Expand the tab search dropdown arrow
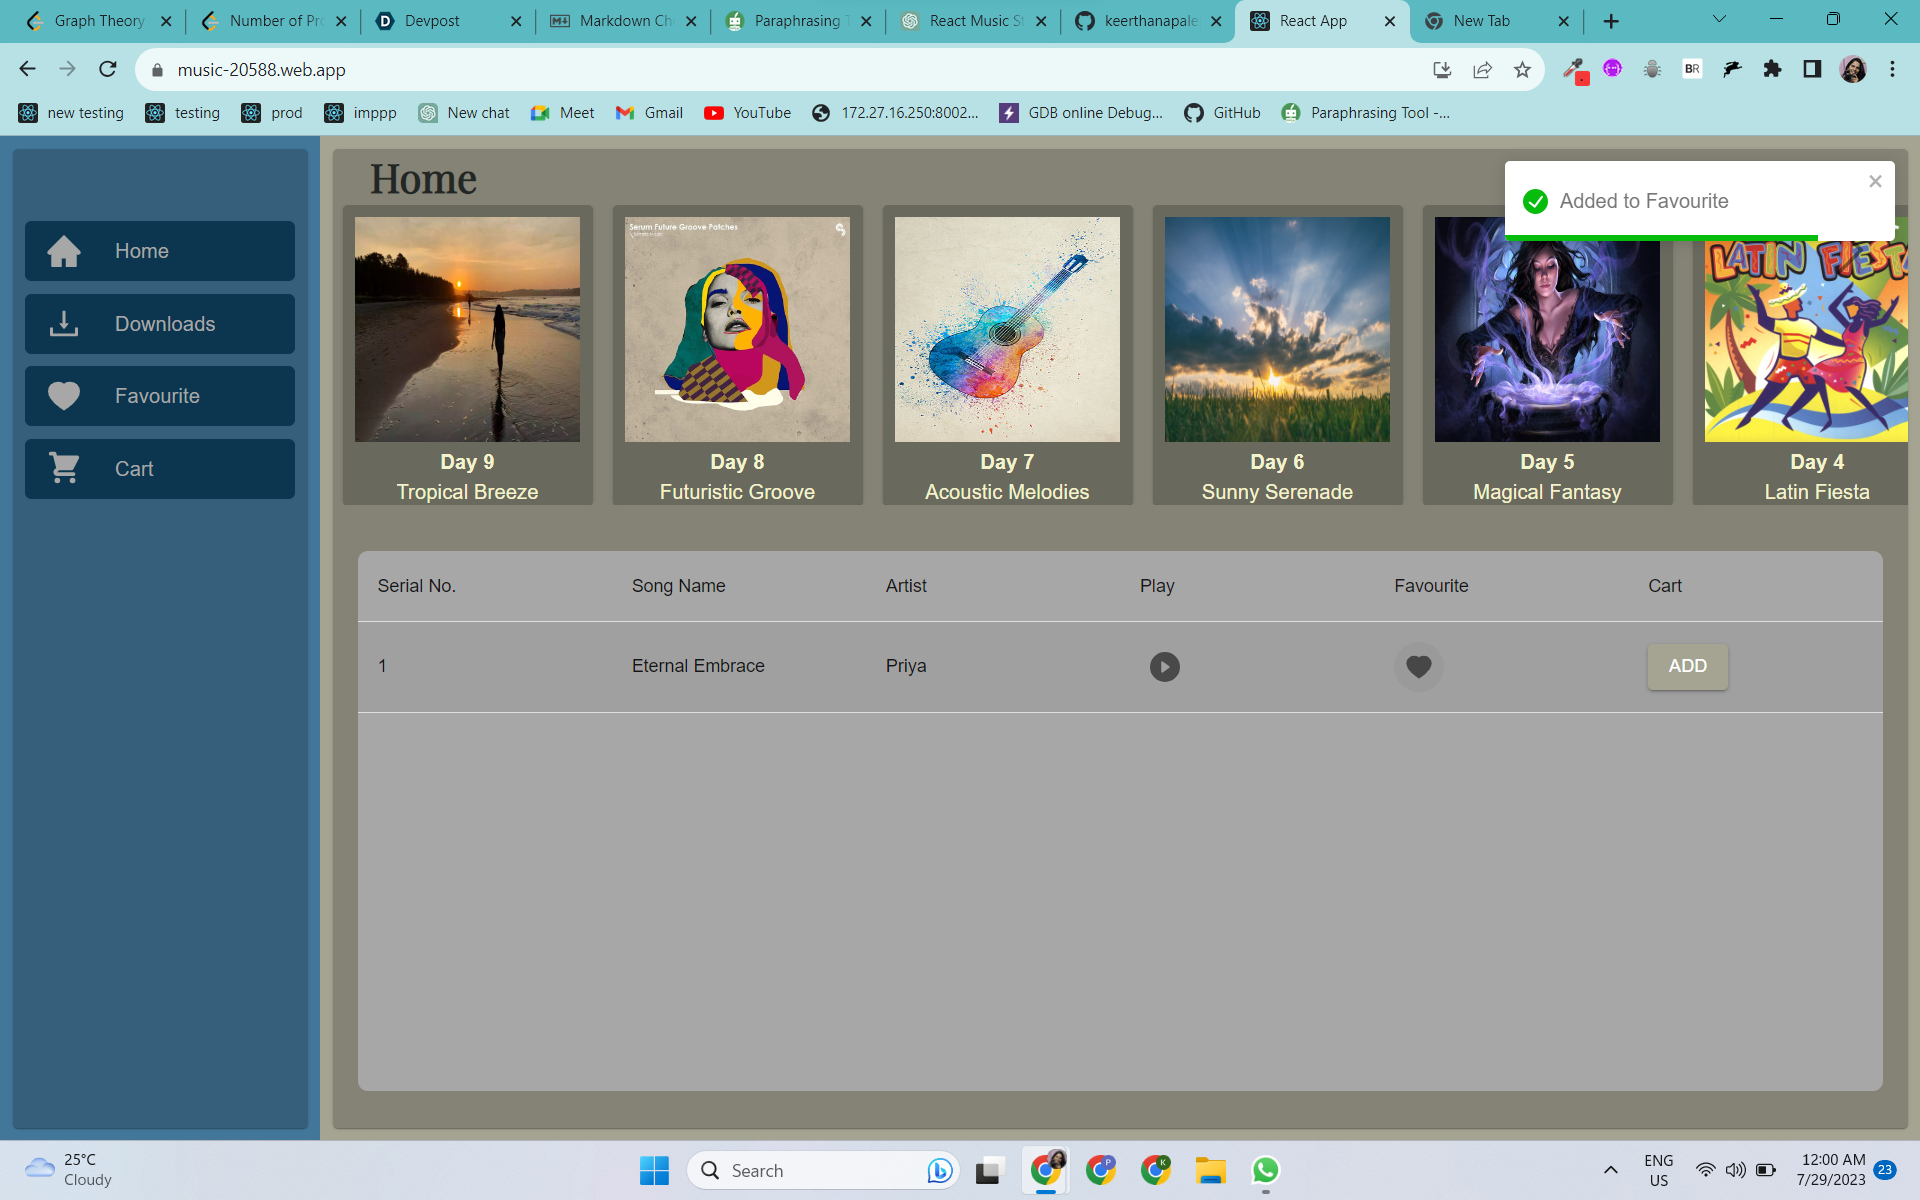Viewport: 1920px width, 1200px height. coord(1719,20)
